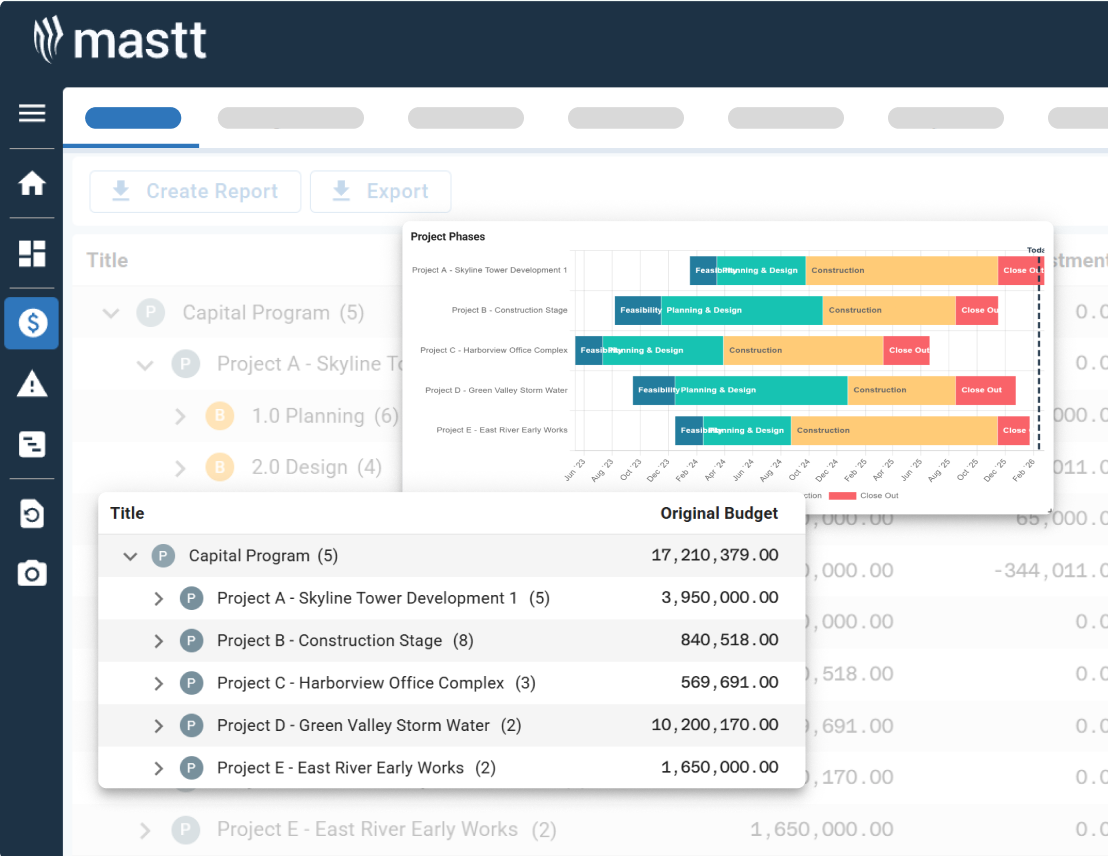
Task: Click the Export button
Action: coord(380,191)
